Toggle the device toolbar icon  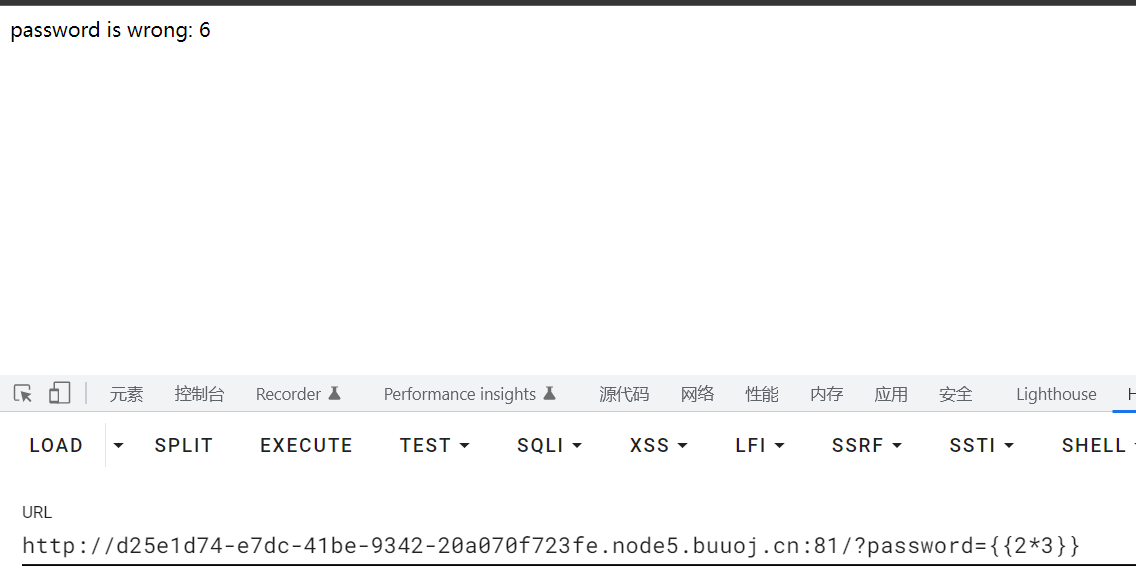coord(59,393)
